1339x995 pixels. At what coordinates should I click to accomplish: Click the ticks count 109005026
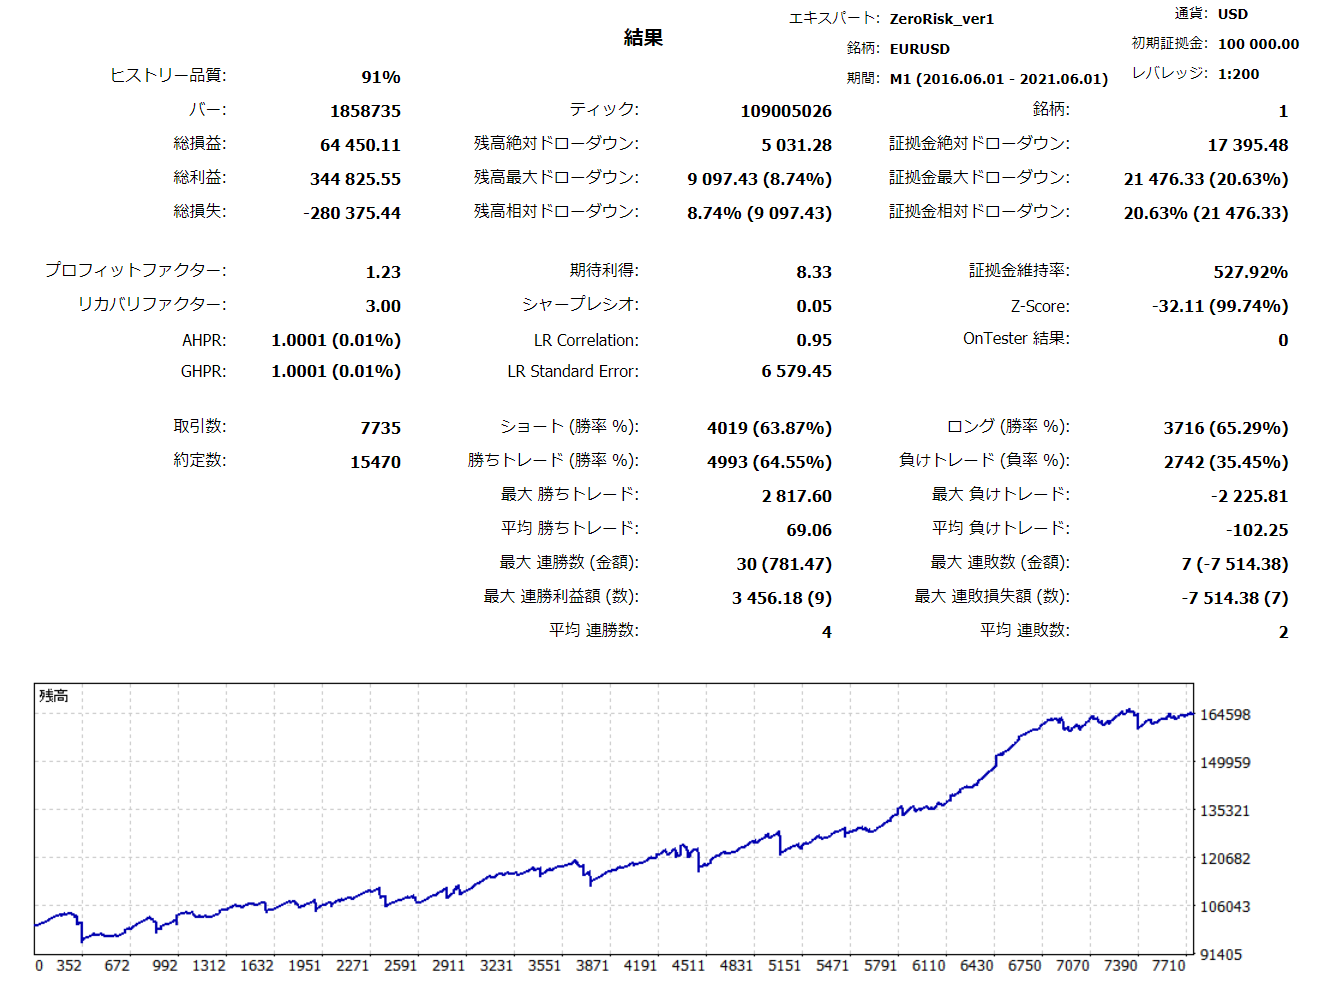pos(786,111)
